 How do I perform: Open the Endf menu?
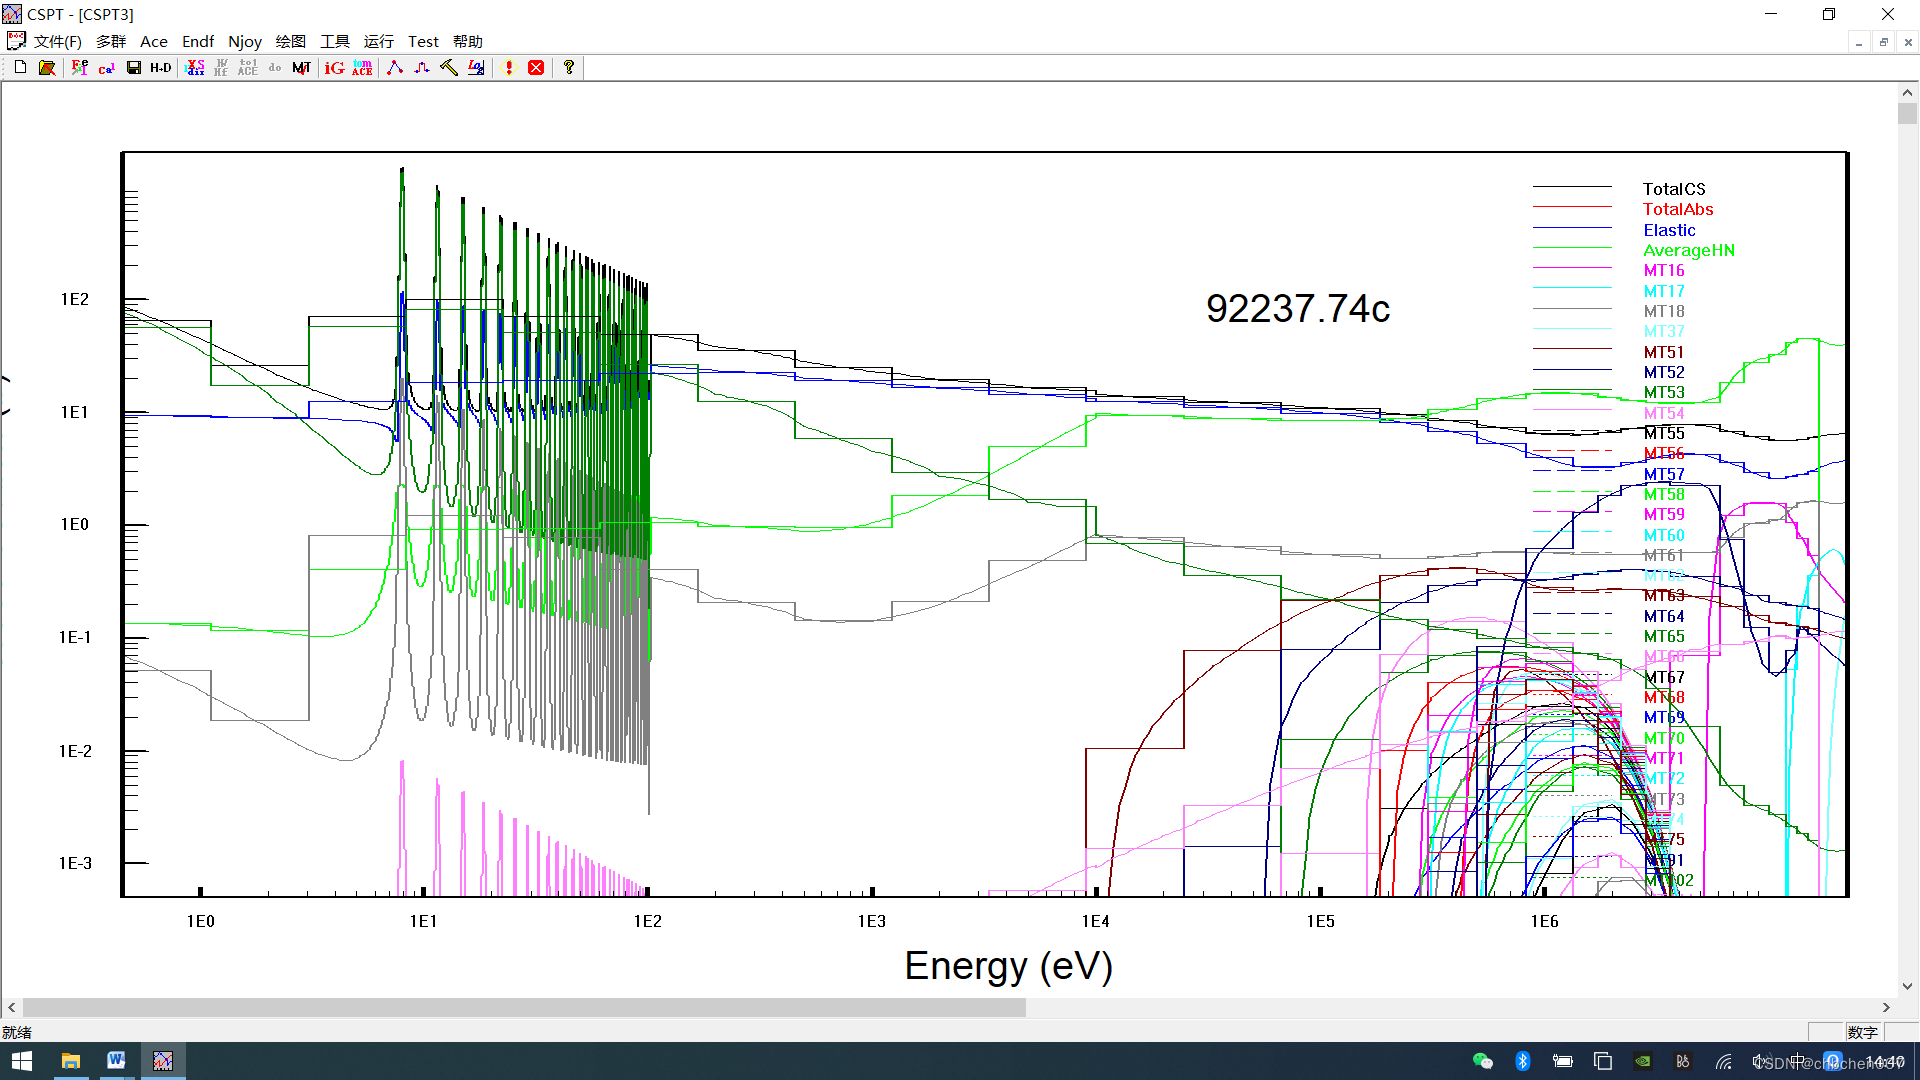pyautogui.click(x=198, y=41)
